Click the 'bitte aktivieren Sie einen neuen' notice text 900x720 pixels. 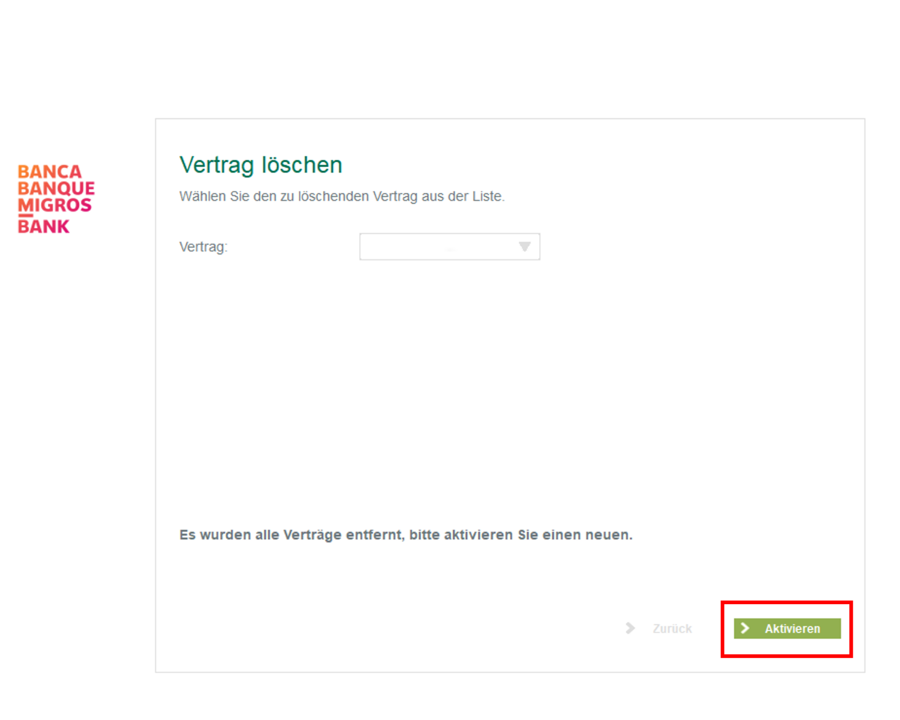pos(521,535)
